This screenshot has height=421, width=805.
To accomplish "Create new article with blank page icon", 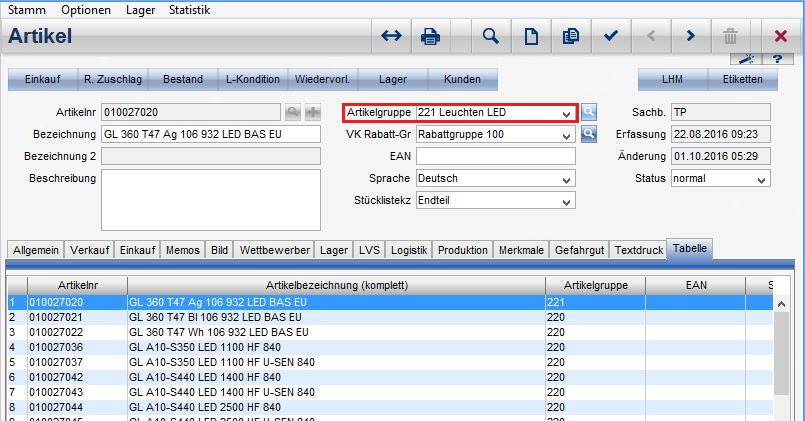I will point(532,36).
